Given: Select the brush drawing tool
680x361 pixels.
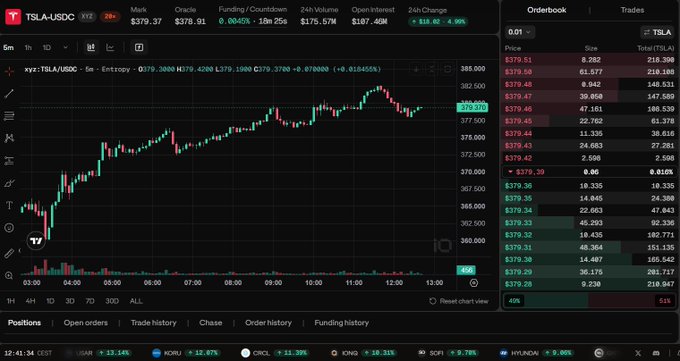Looking at the screenshot, I should (x=9, y=183).
